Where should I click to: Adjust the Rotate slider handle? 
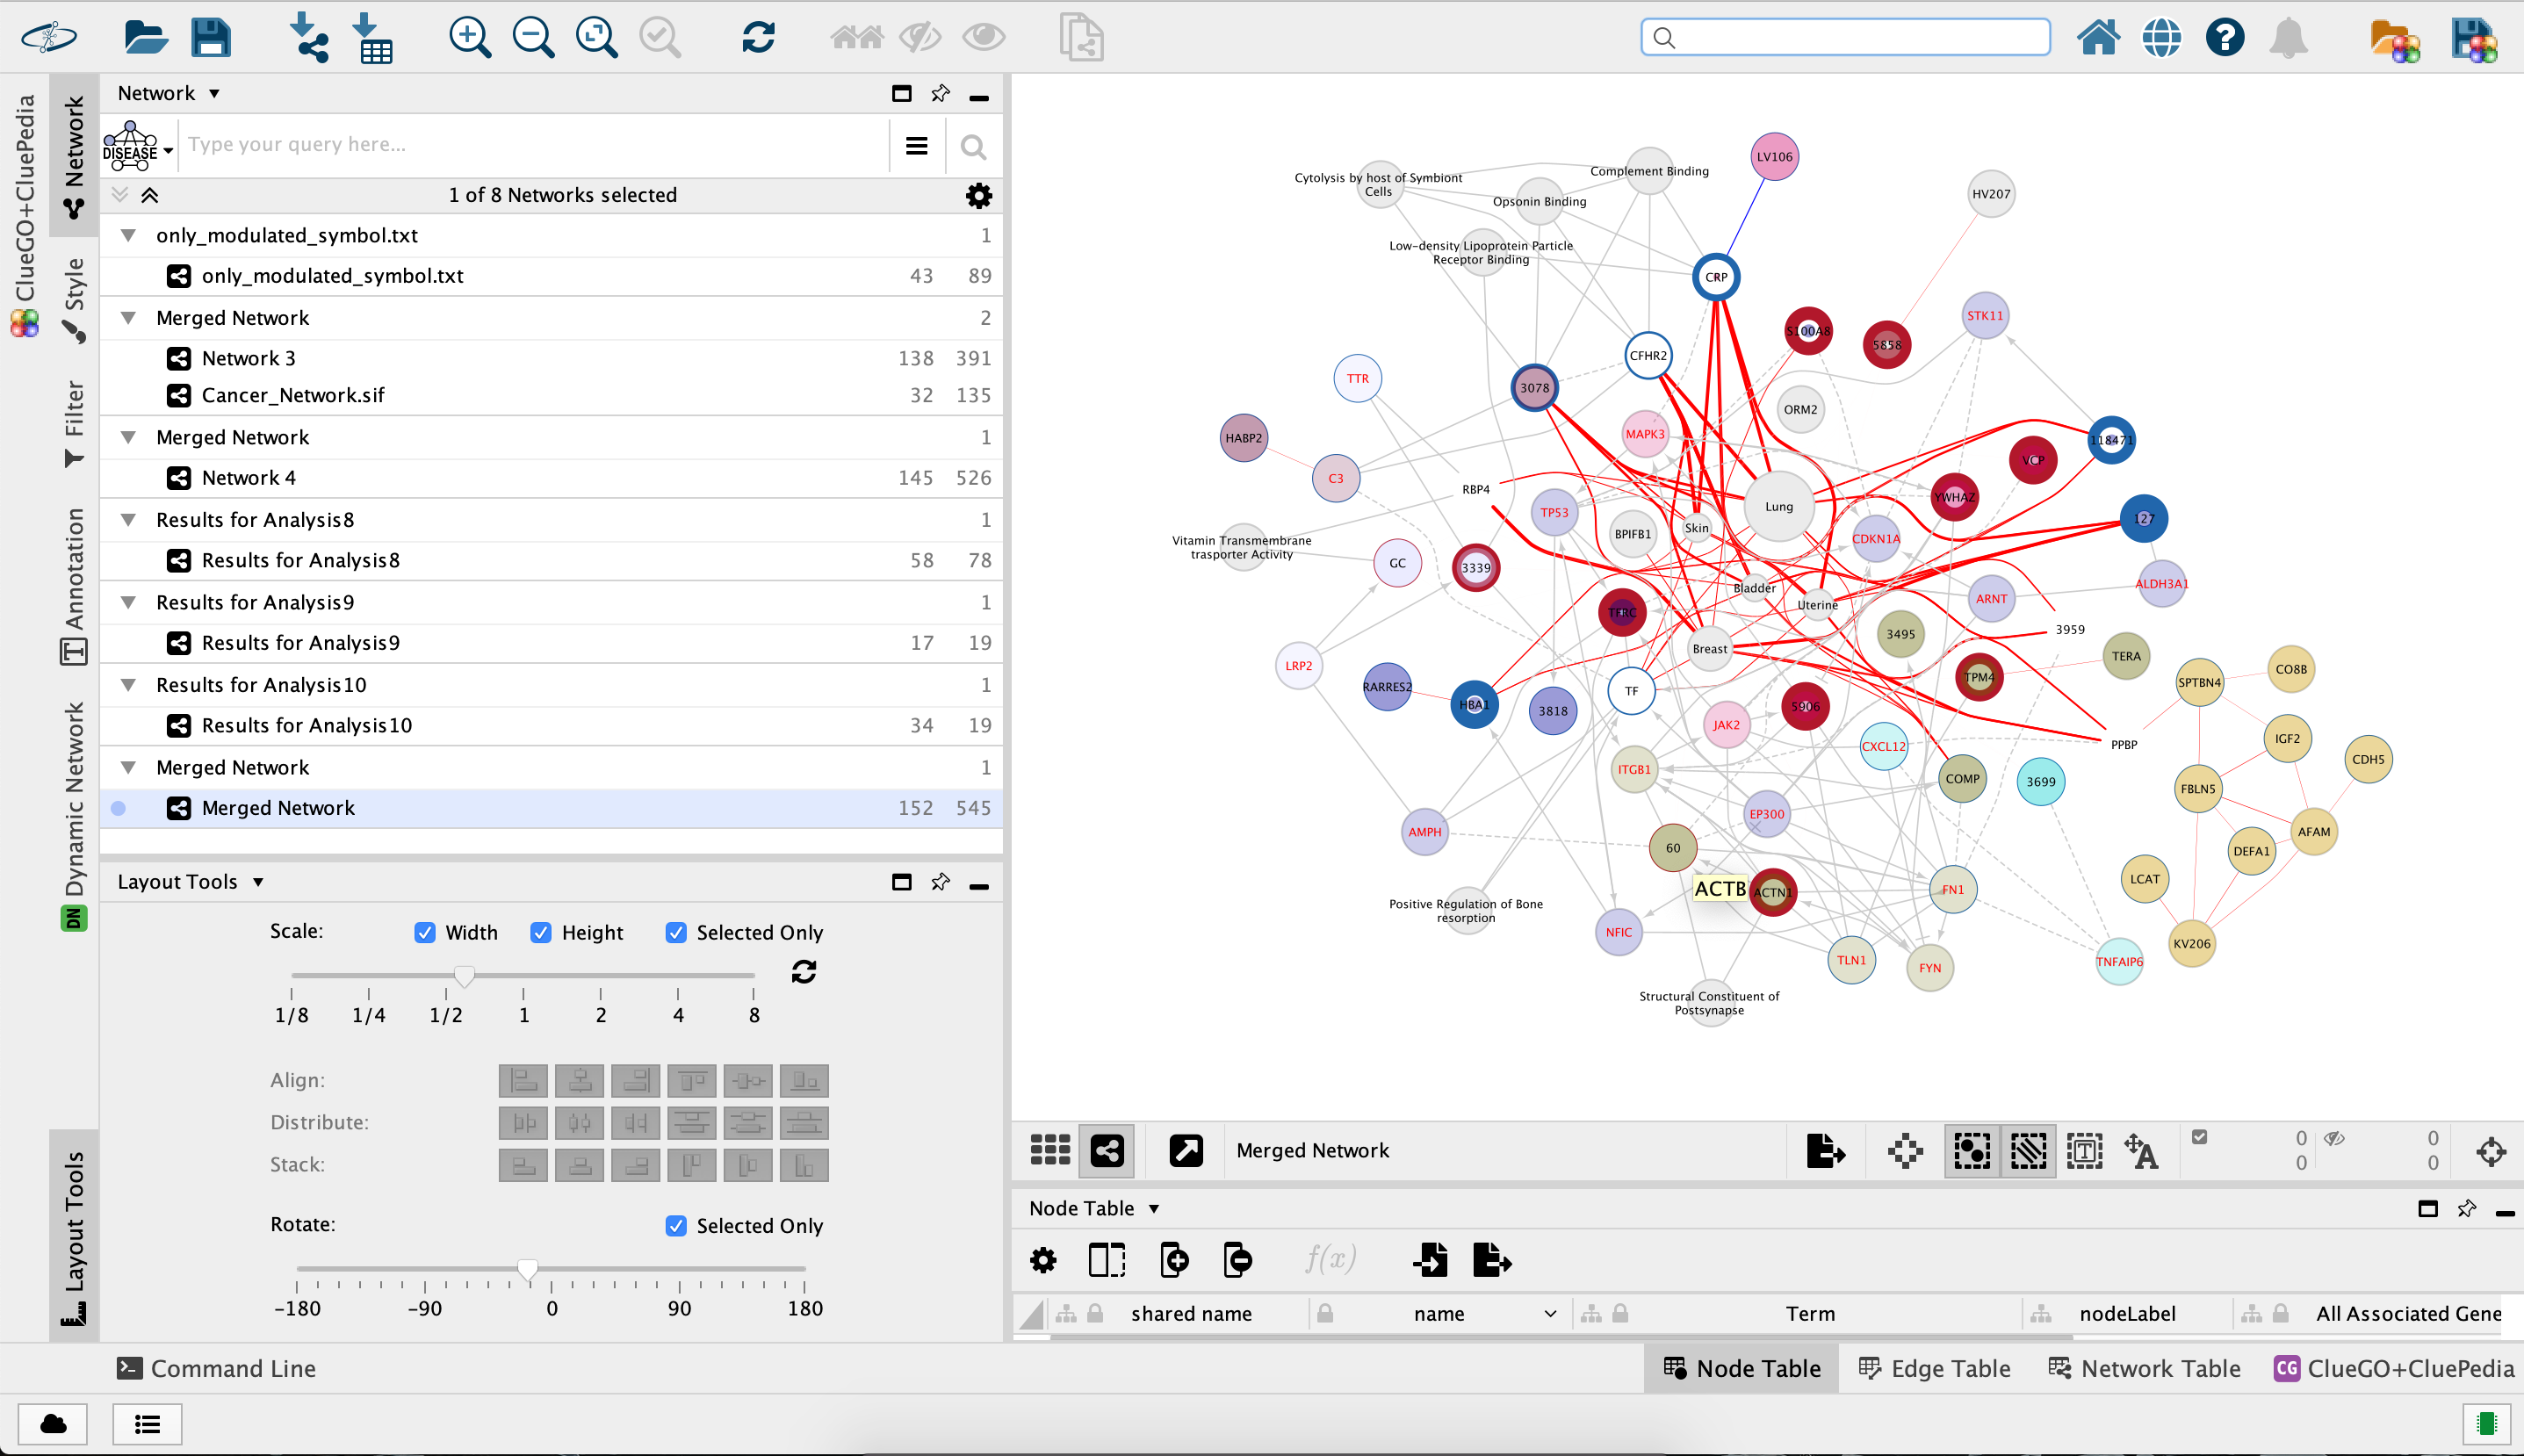pos(528,1270)
